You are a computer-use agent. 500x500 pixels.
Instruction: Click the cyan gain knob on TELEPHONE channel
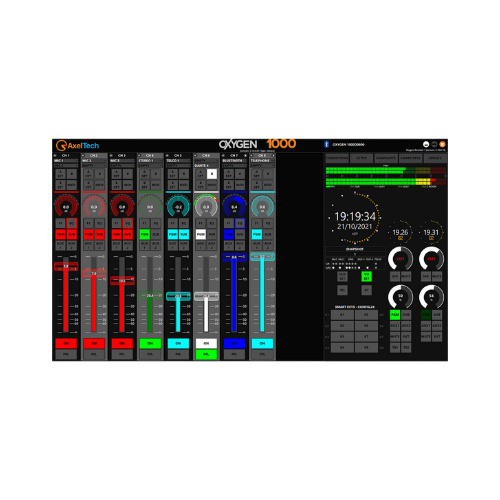point(262,206)
